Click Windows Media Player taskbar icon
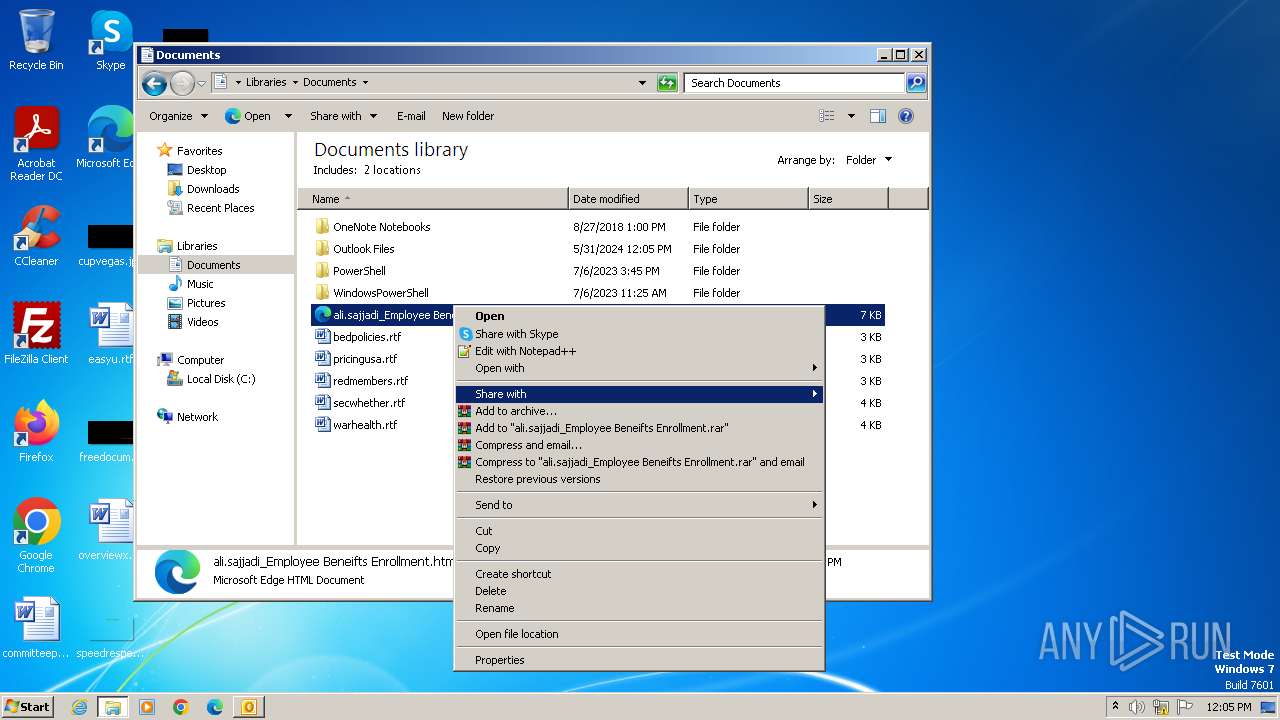This screenshot has height=720, width=1280. pos(147,707)
